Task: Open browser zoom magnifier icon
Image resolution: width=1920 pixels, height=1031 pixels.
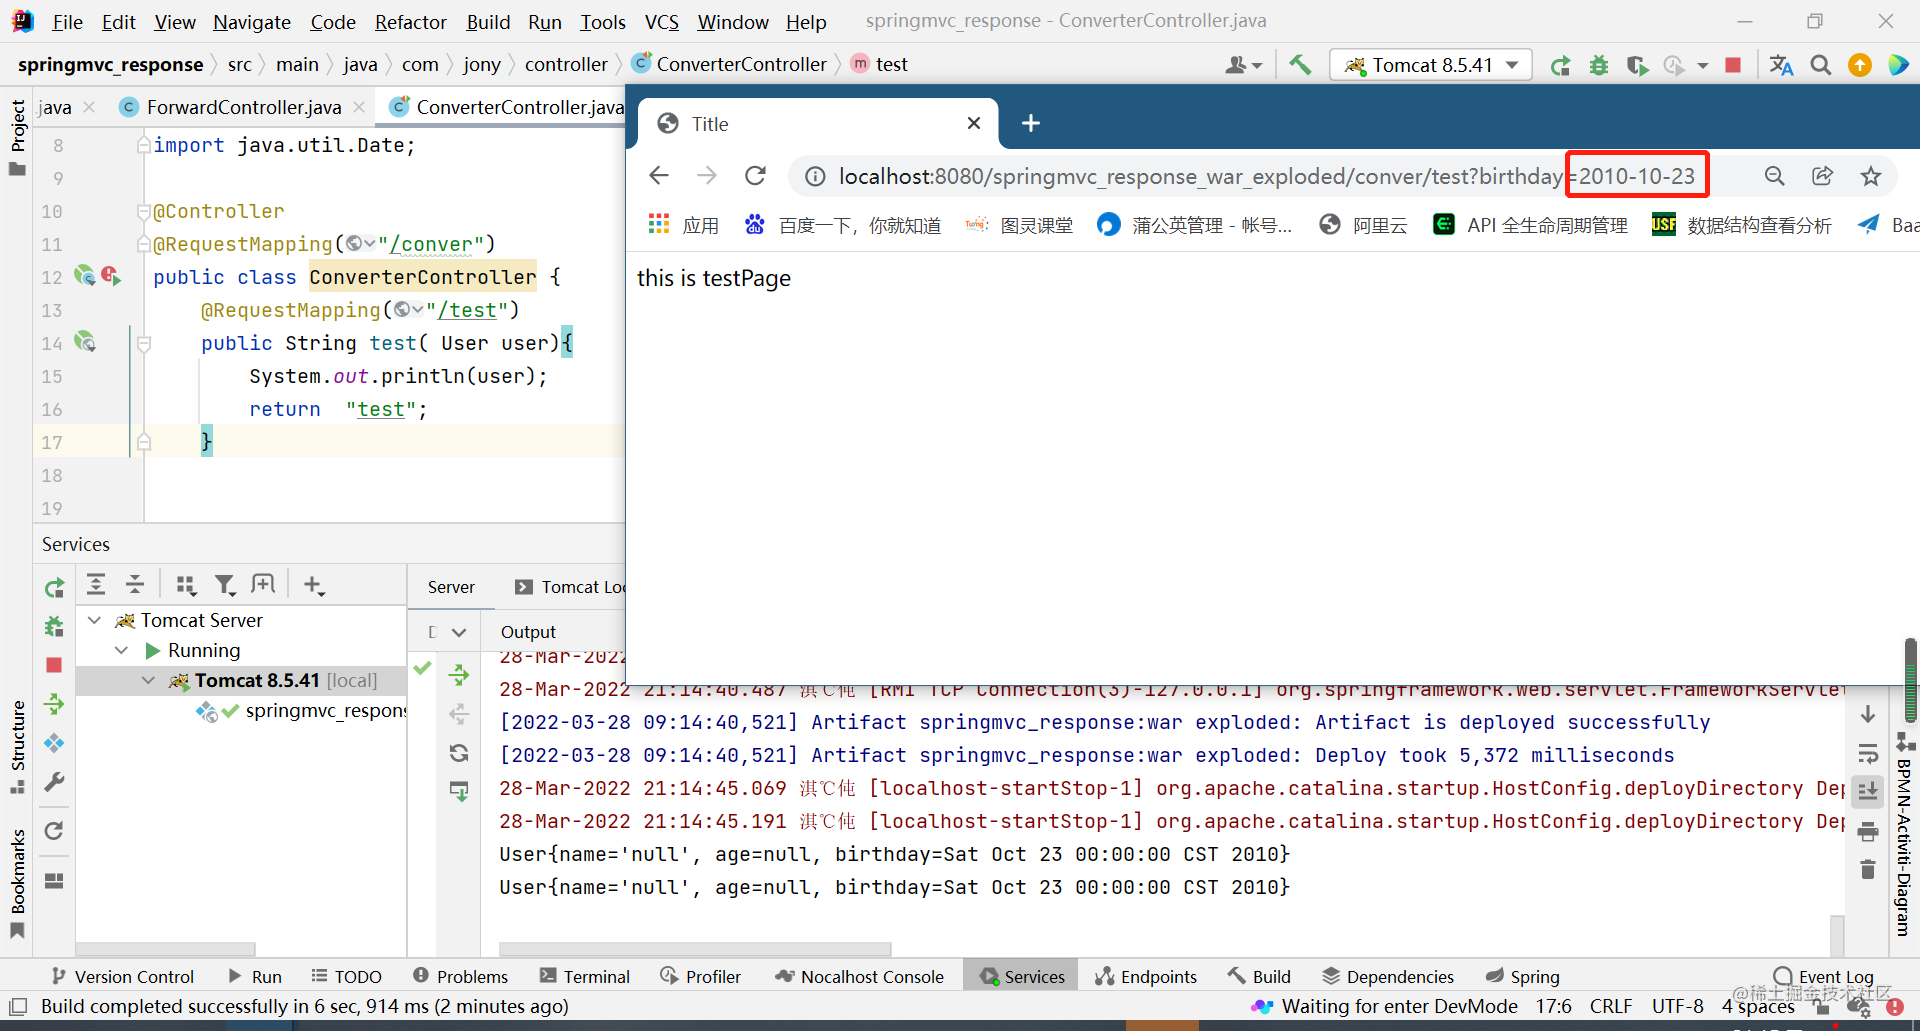Action: pos(1774,176)
